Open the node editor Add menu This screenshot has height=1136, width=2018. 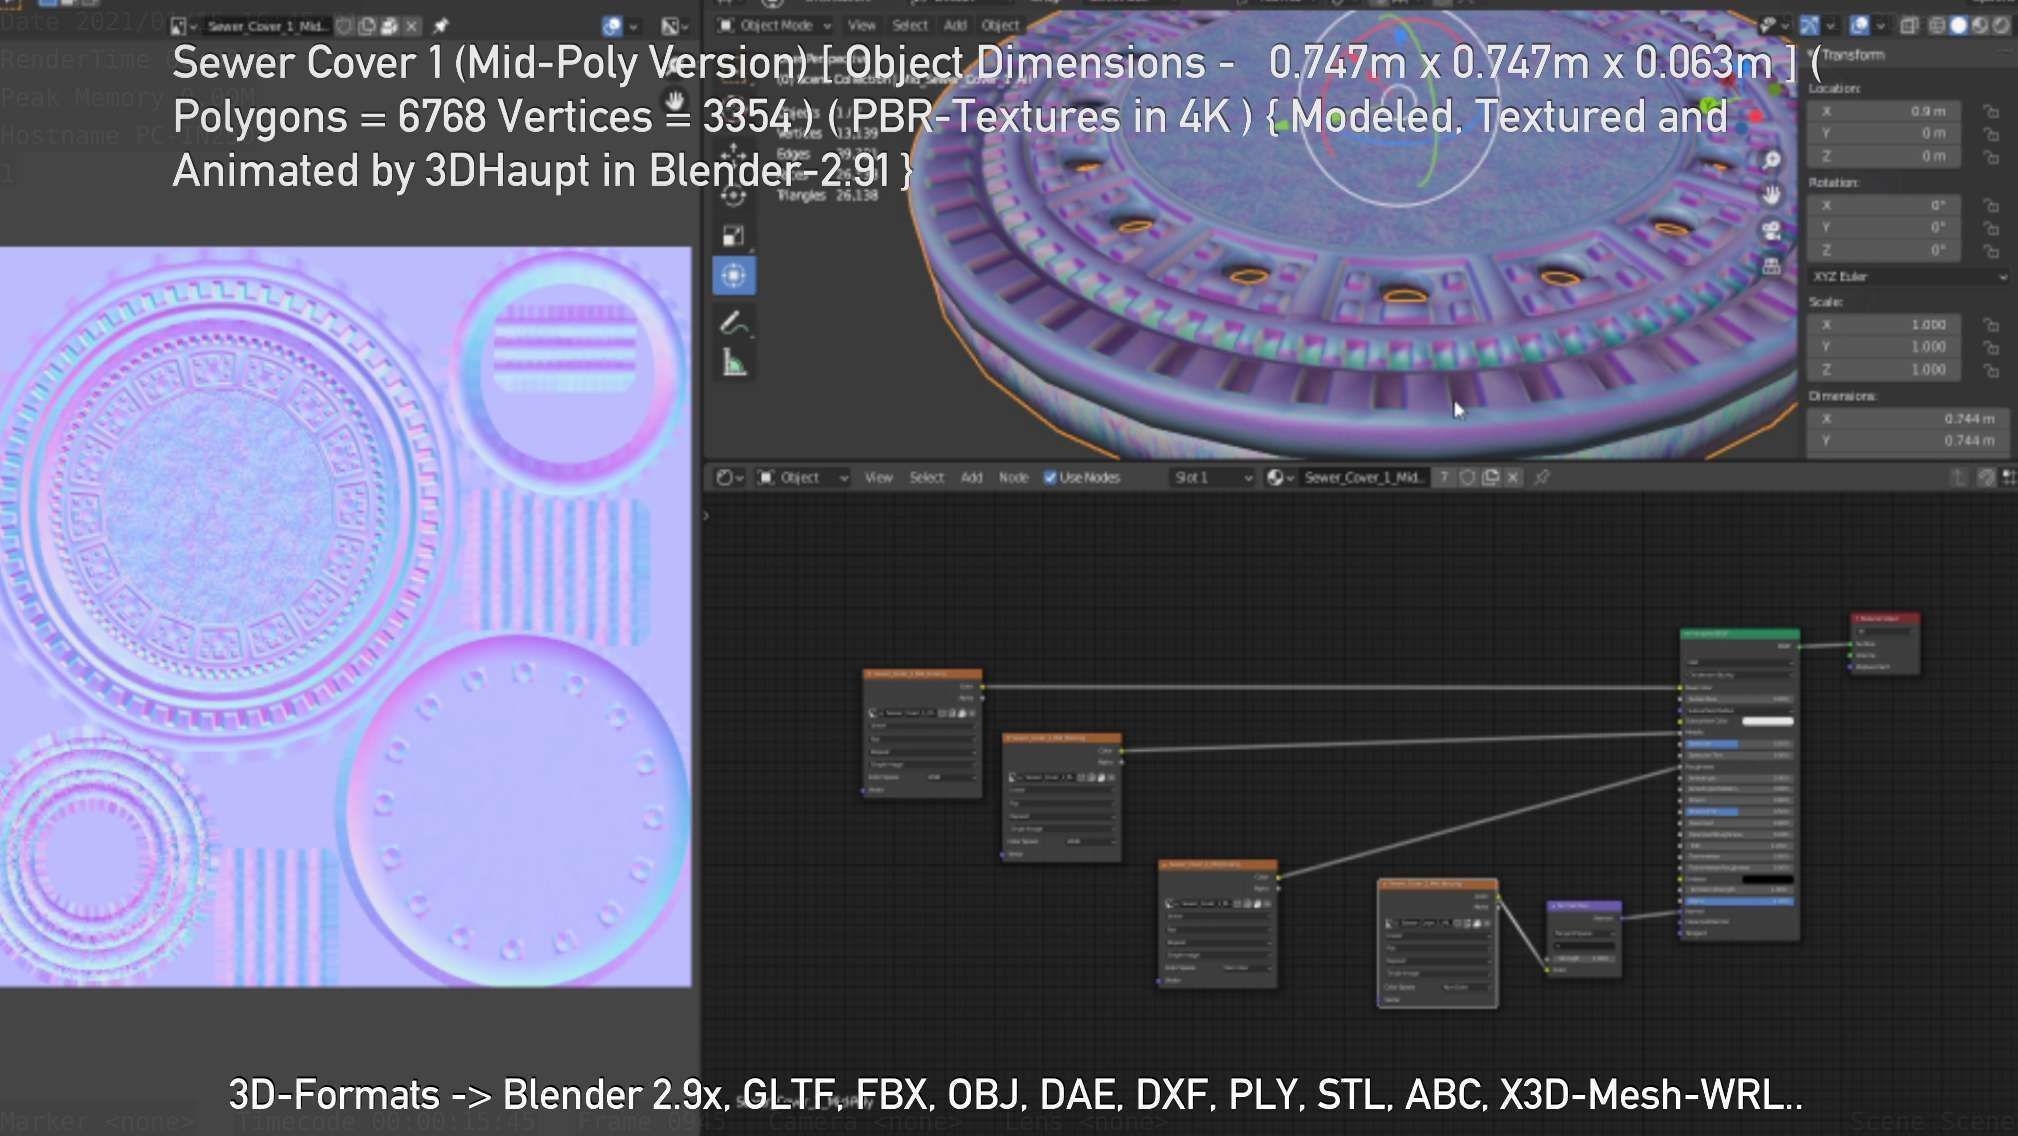[x=972, y=478]
